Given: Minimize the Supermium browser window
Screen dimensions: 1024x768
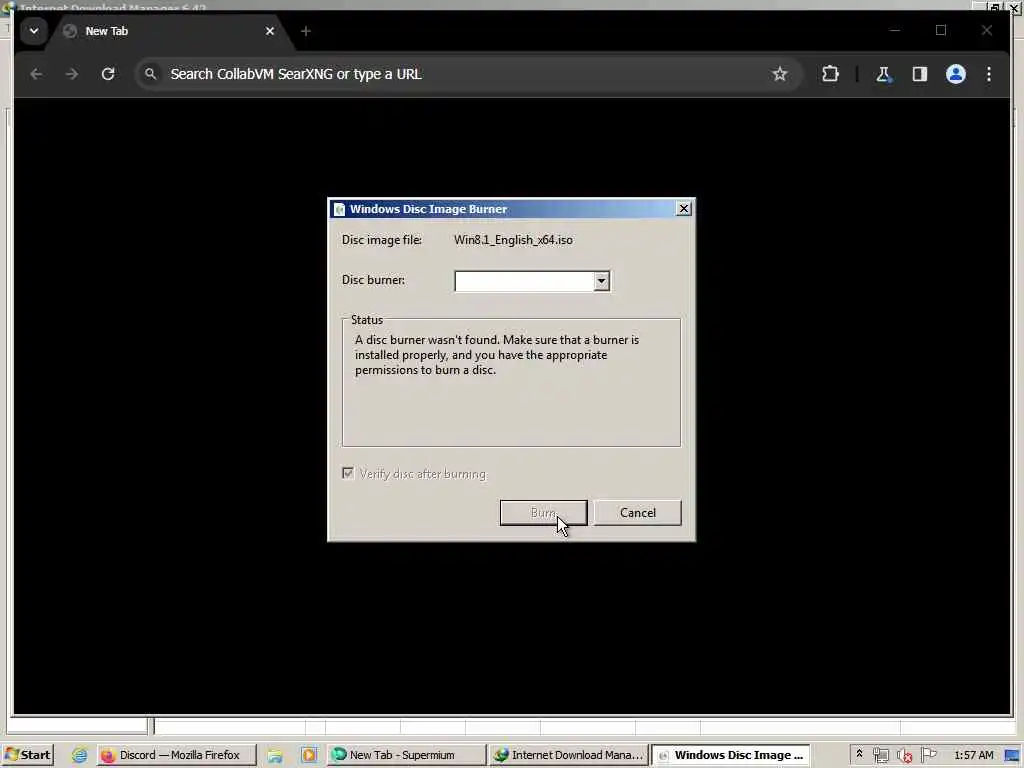Looking at the screenshot, I should pyautogui.click(x=895, y=31).
